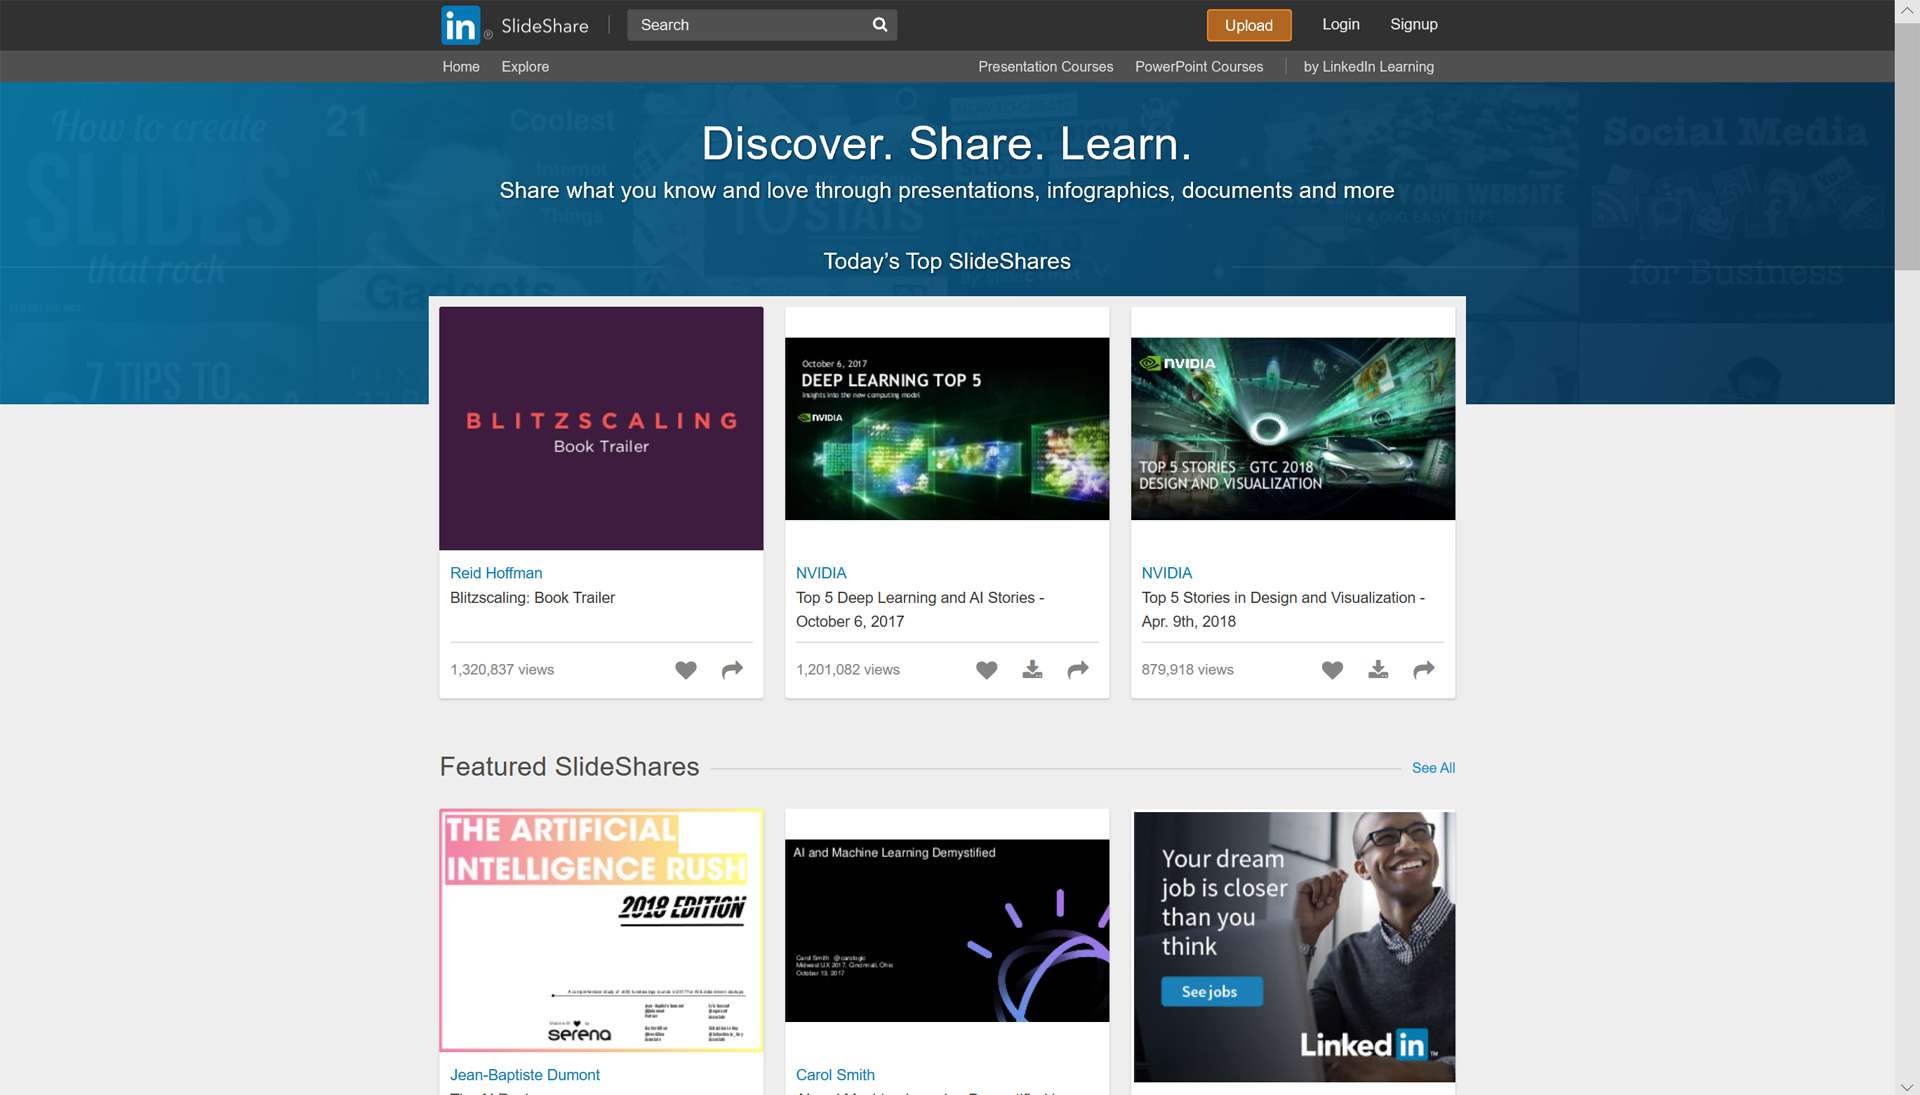This screenshot has height=1095, width=1920.
Task: Click the 1,320,837 views count
Action: (502, 670)
